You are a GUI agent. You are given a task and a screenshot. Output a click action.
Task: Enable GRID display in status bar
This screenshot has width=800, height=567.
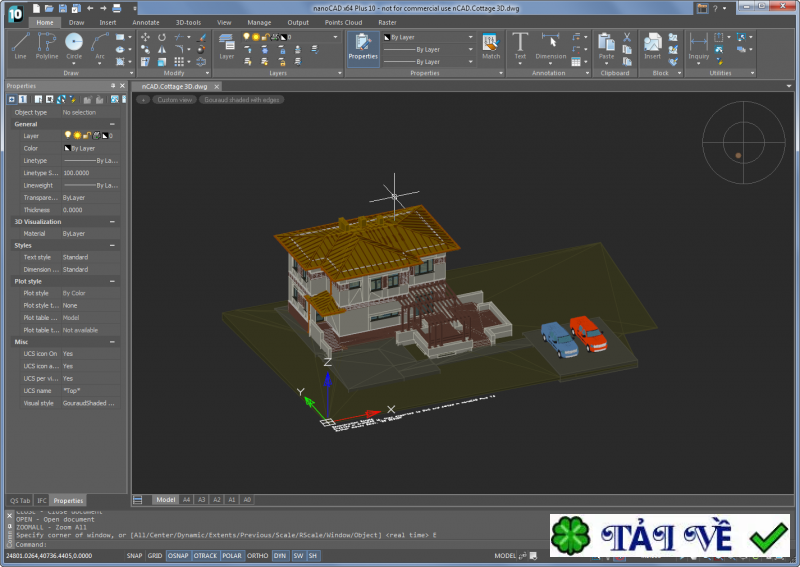[155, 555]
